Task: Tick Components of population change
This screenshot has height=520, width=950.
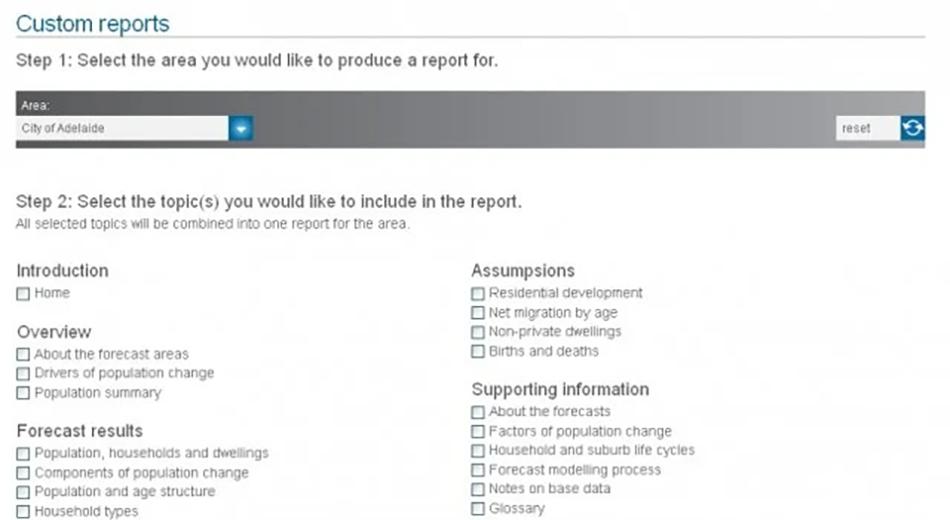Action: (23, 473)
